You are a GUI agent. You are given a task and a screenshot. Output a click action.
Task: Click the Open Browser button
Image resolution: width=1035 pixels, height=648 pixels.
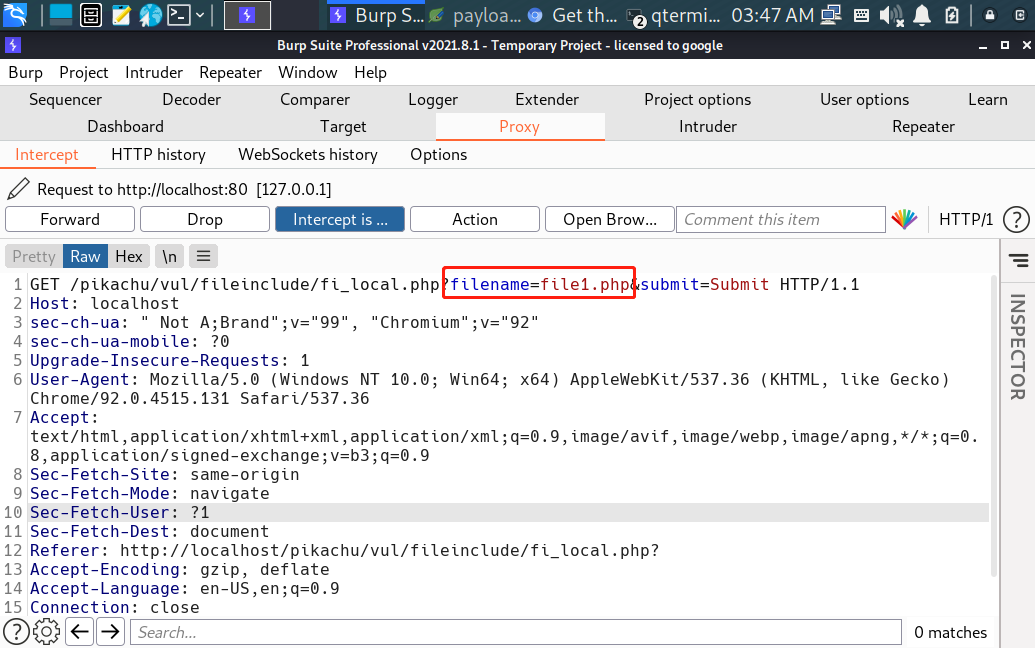(x=610, y=219)
